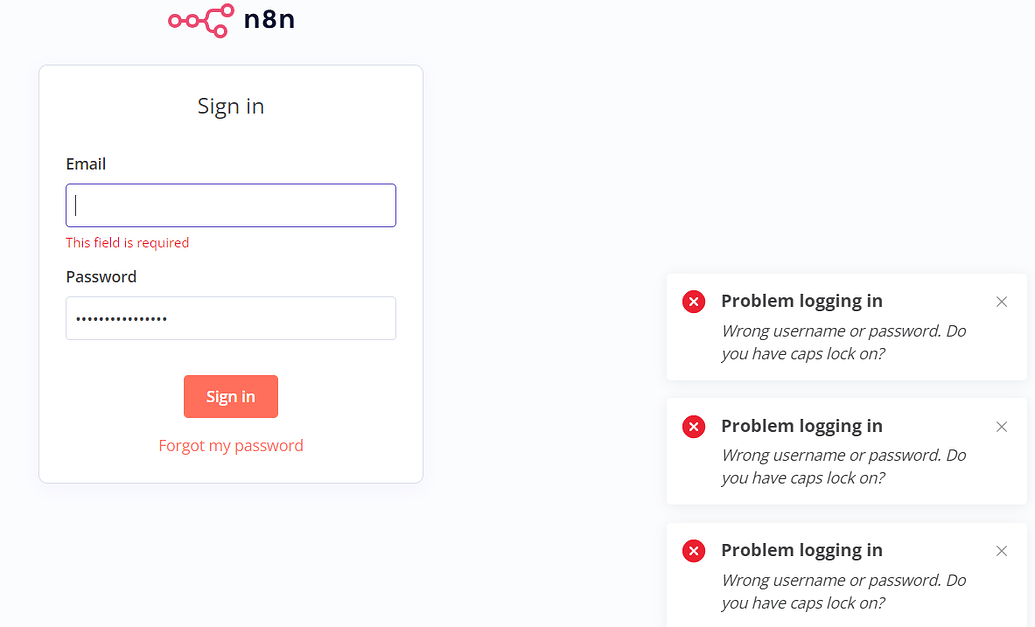The width and height of the screenshot is (1035, 627).
Task: Click the masked password dots
Action: click(x=120, y=317)
